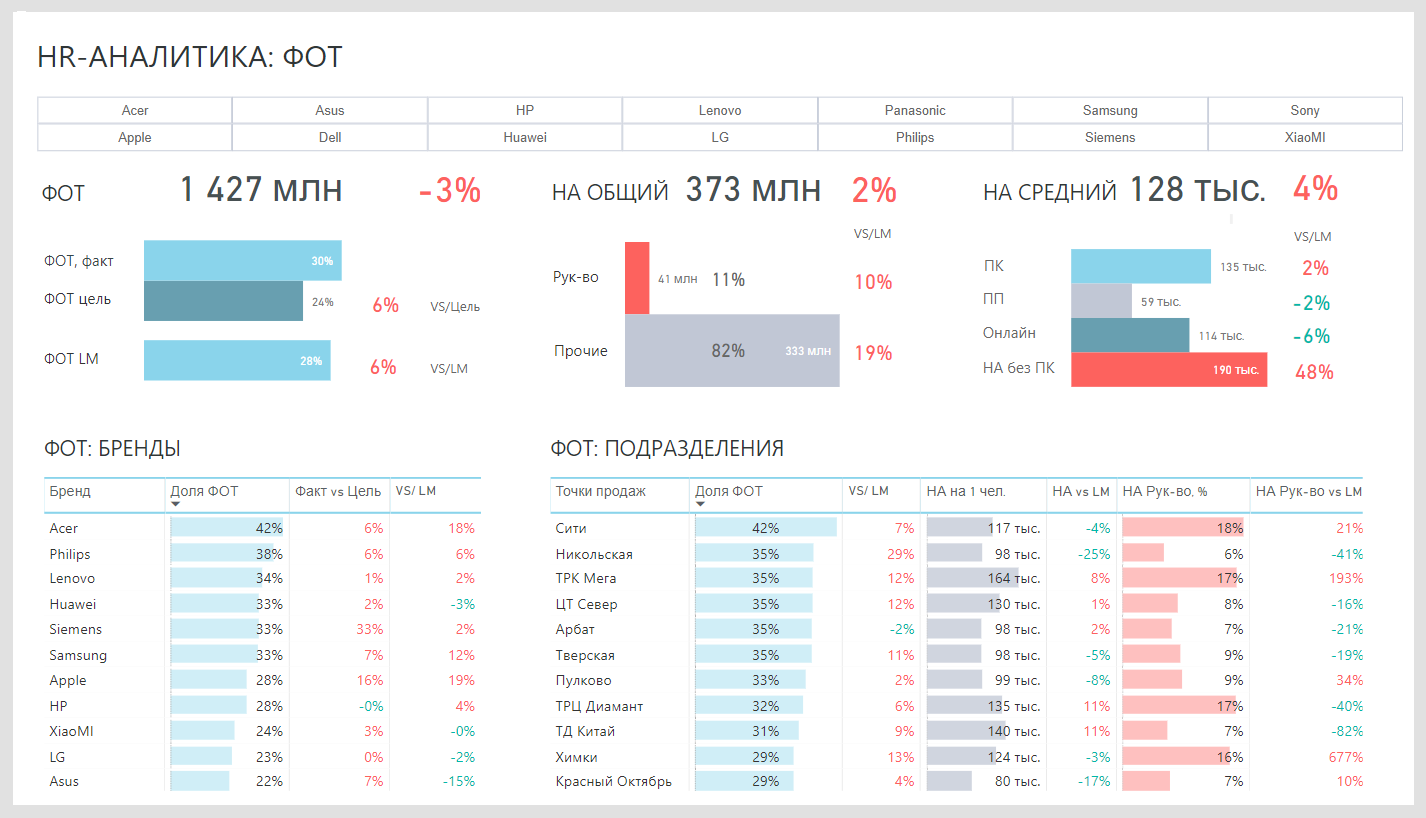Click the ПП 59 тыс. bar
The height and width of the screenshot is (818, 1426).
(1101, 300)
